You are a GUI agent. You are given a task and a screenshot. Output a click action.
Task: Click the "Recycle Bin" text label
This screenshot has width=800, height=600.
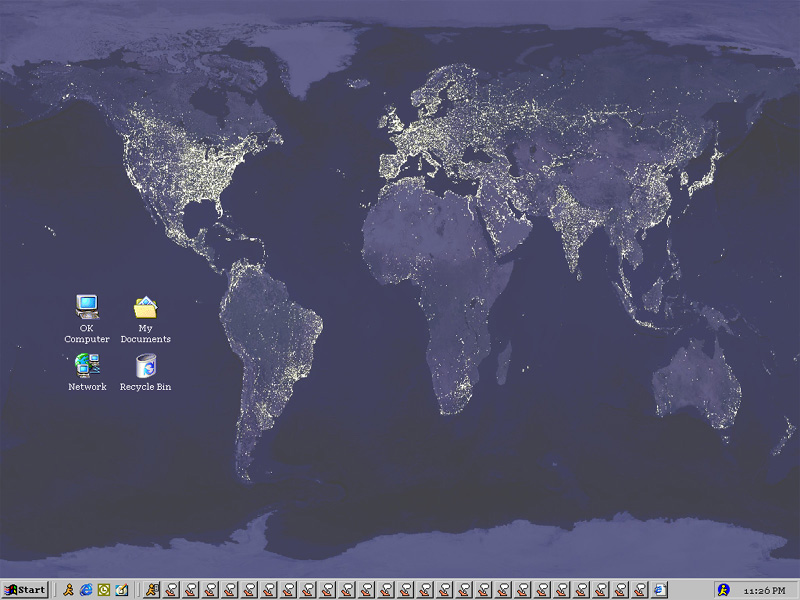[x=146, y=387]
